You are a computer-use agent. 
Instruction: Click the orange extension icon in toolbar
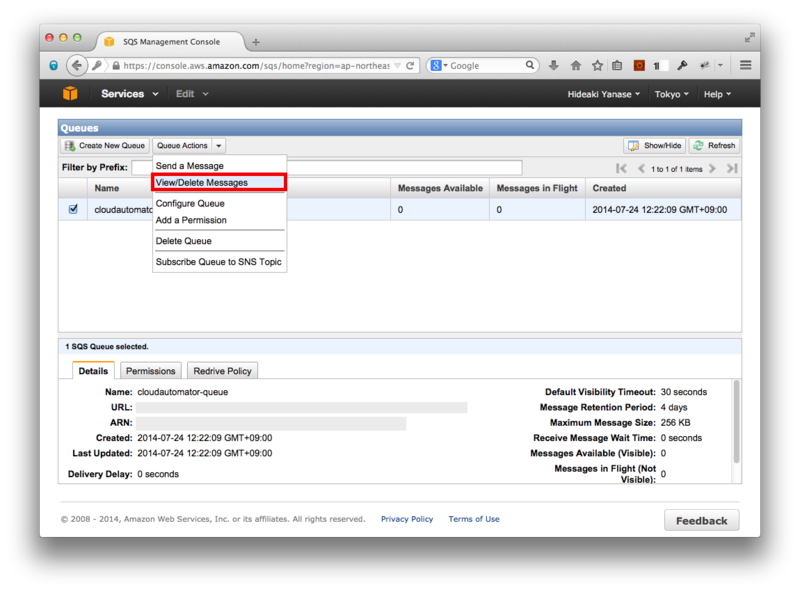(x=639, y=65)
